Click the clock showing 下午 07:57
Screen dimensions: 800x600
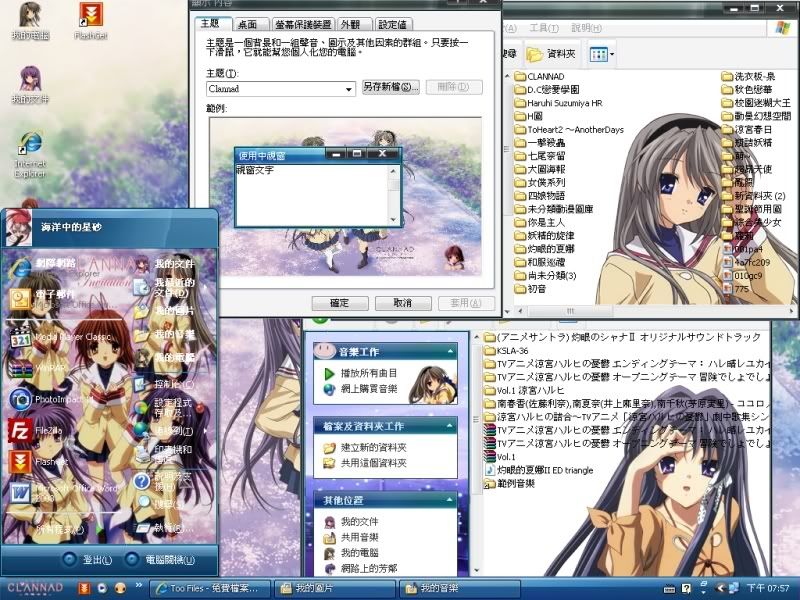768,589
